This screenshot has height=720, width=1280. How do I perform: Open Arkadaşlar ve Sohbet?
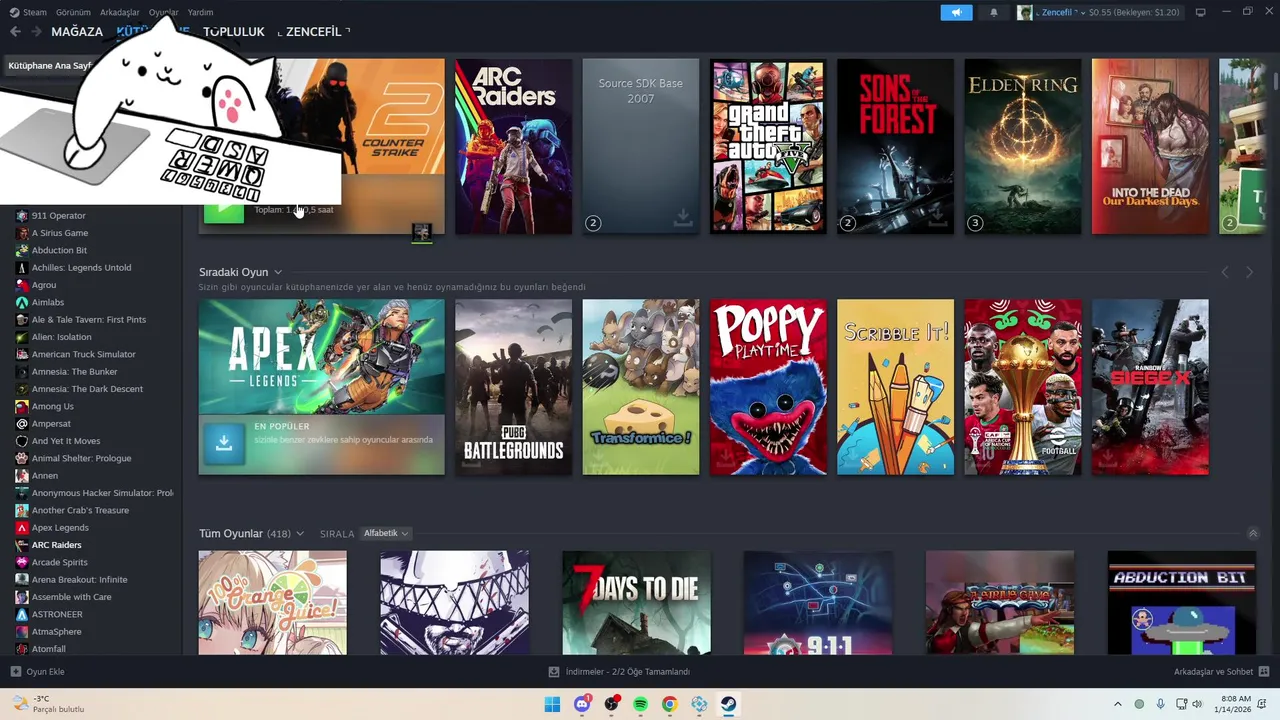pos(1222,672)
